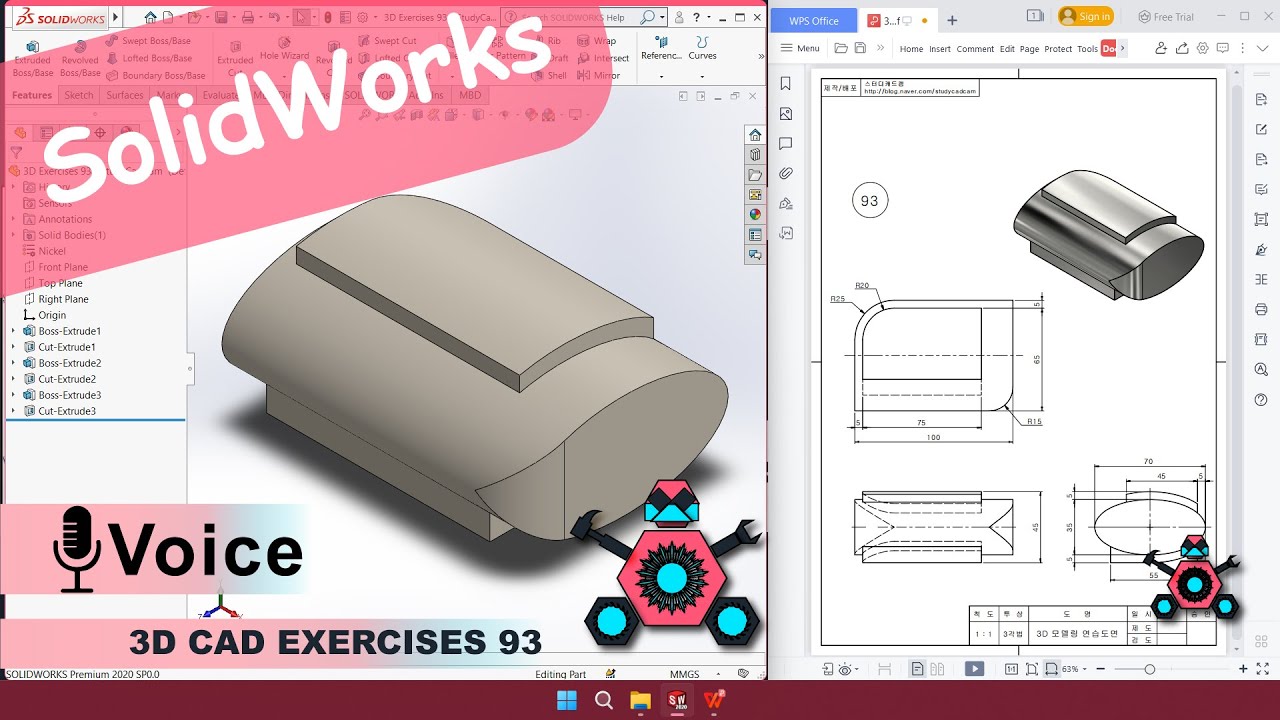This screenshot has height=720, width=1280.
Task: Click the WPS print icon in the right sidebar
Action: point(1261,310)
